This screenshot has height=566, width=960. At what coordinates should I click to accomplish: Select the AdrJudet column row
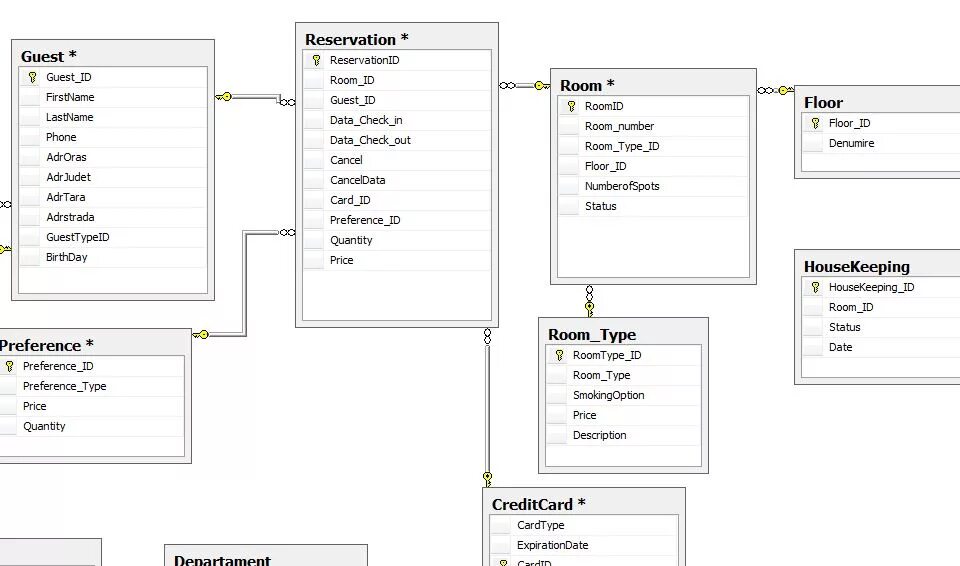pos(113,177)
